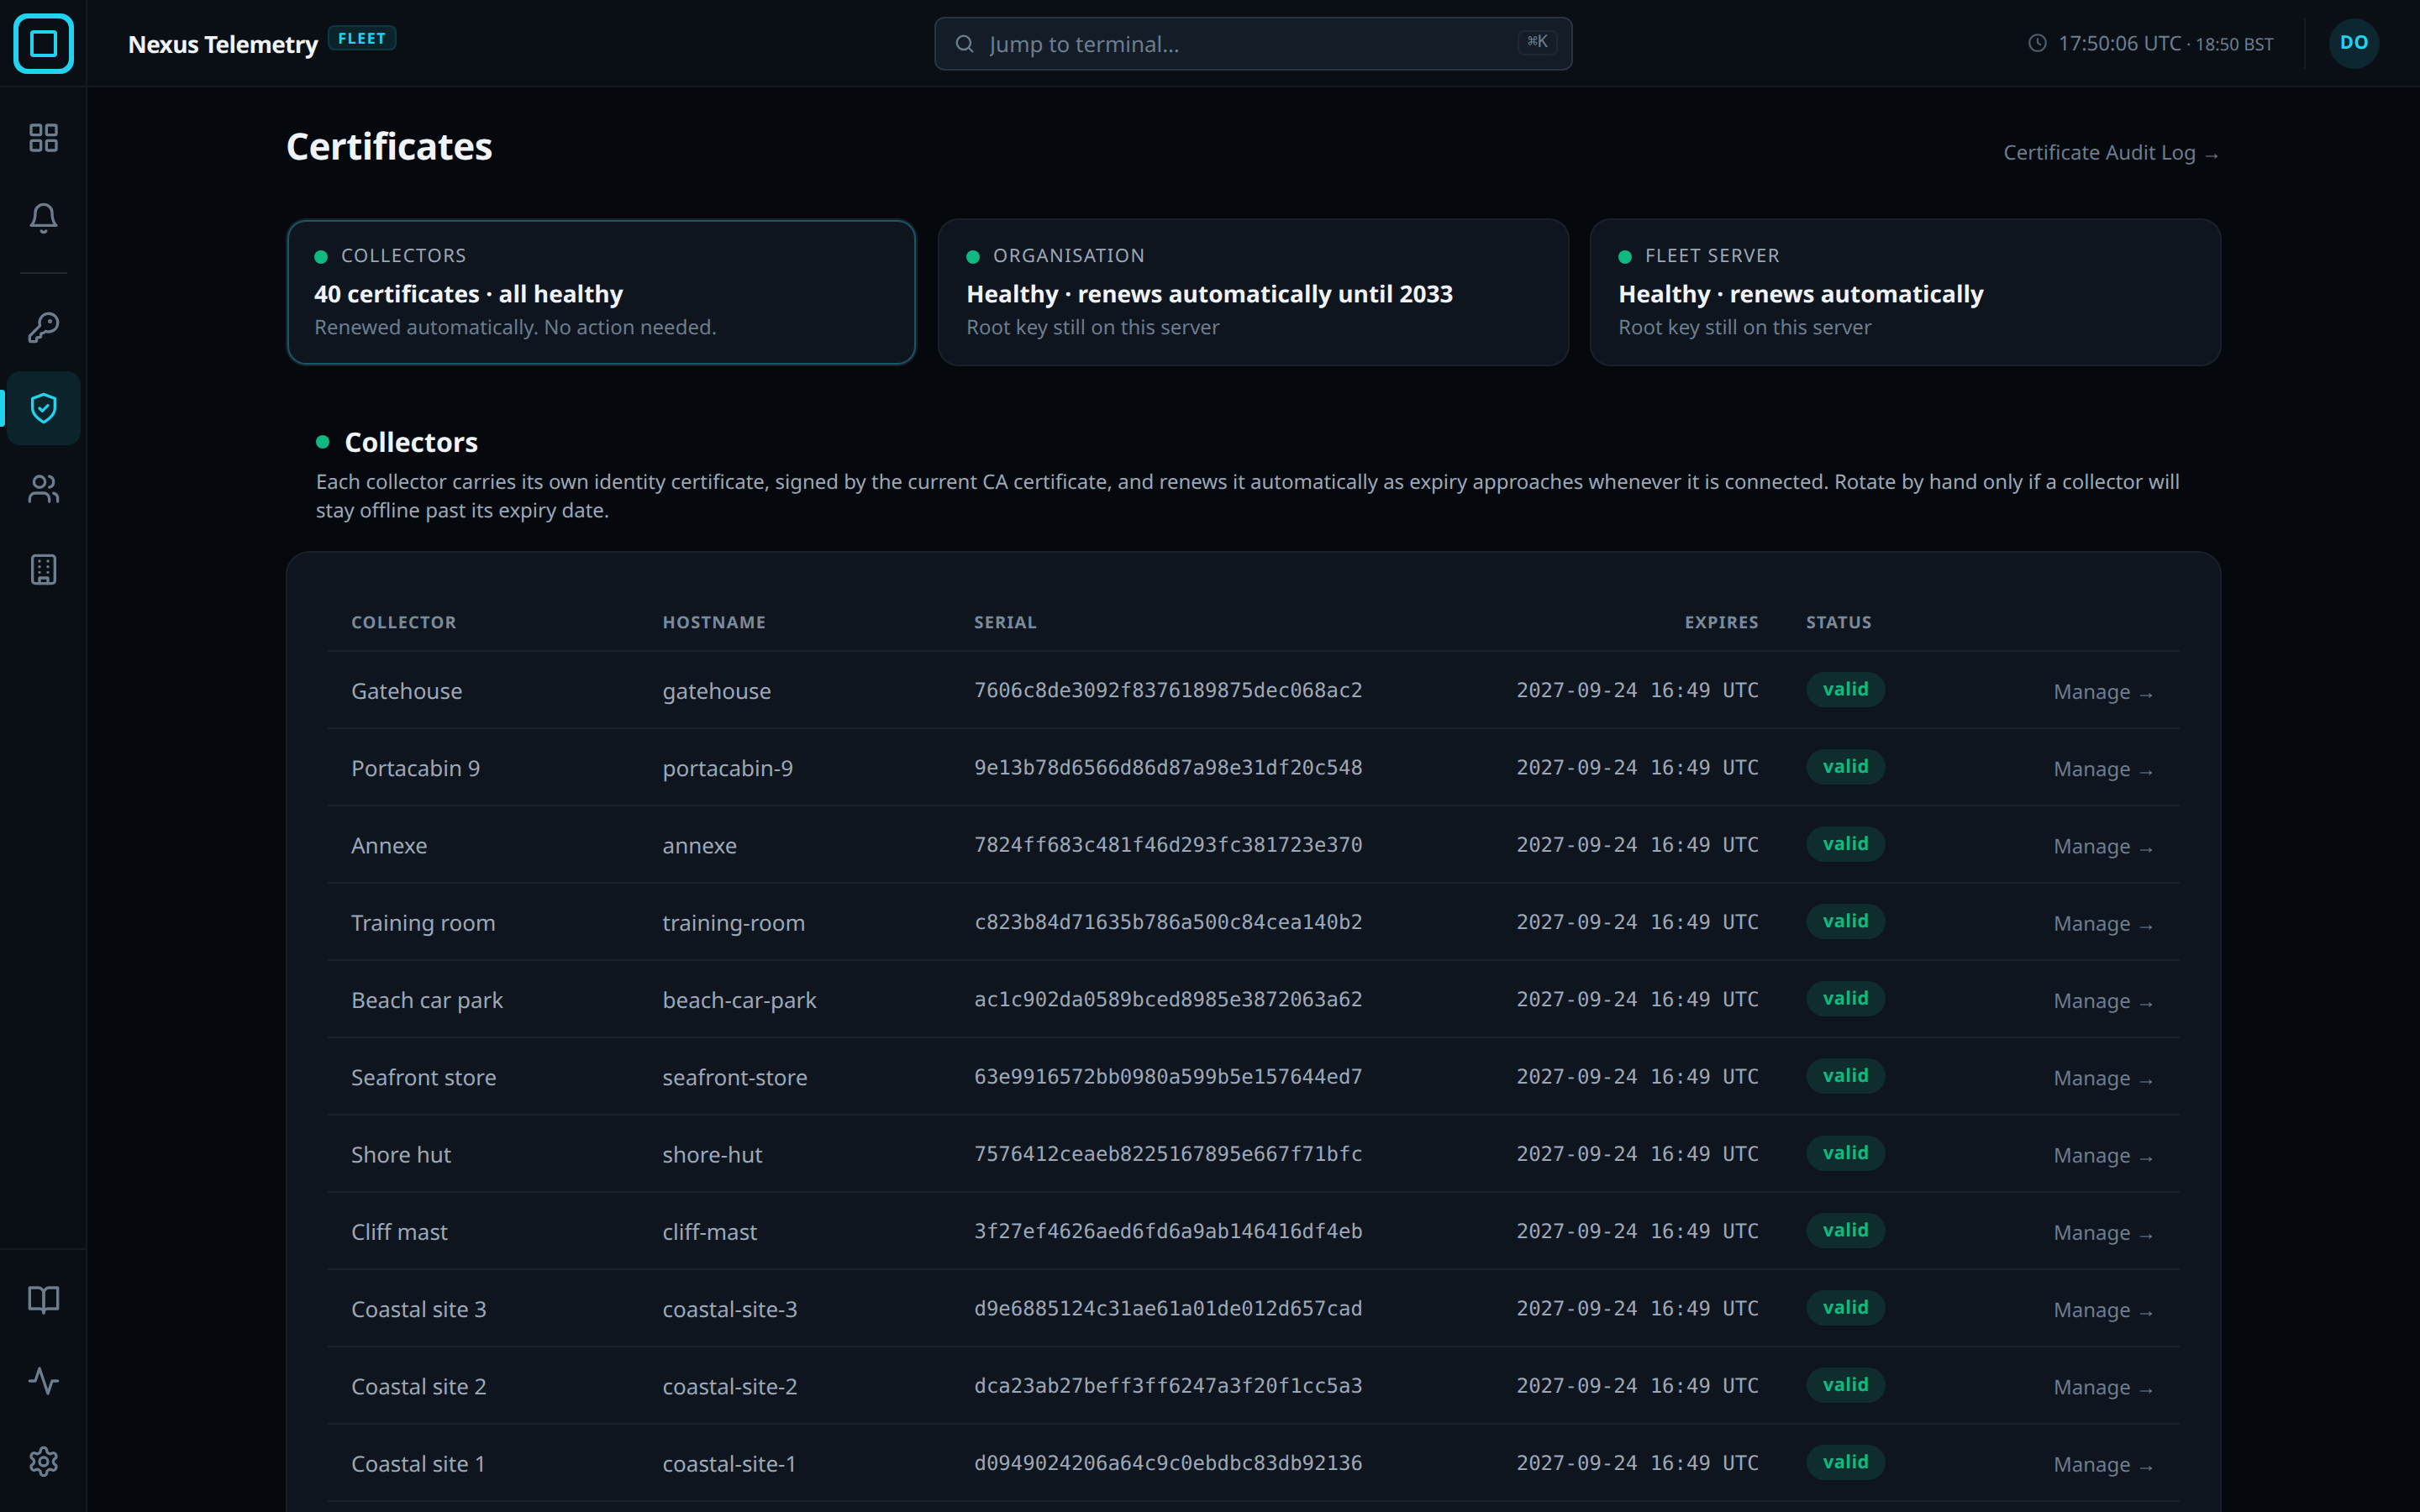Click Manage for Cliff mast
The height and width of the screenshot is (1512, 2420).
[x=2102, y=1233]
